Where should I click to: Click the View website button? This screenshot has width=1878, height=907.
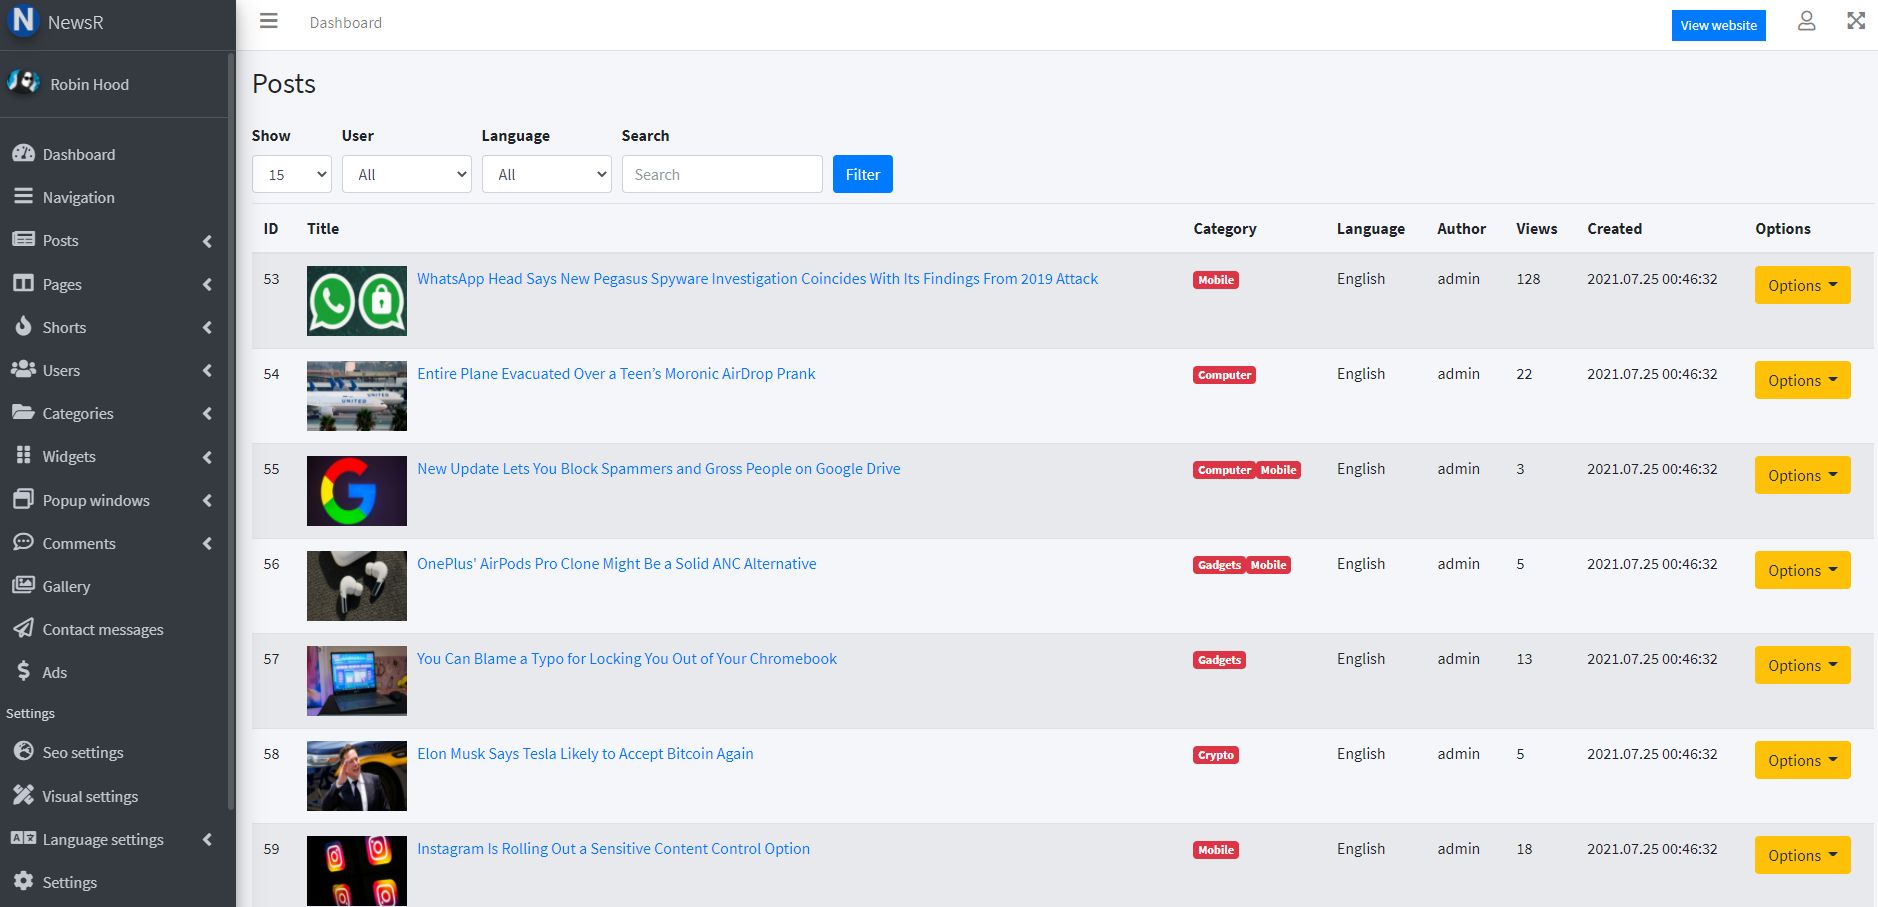[x=1718, y=25]
